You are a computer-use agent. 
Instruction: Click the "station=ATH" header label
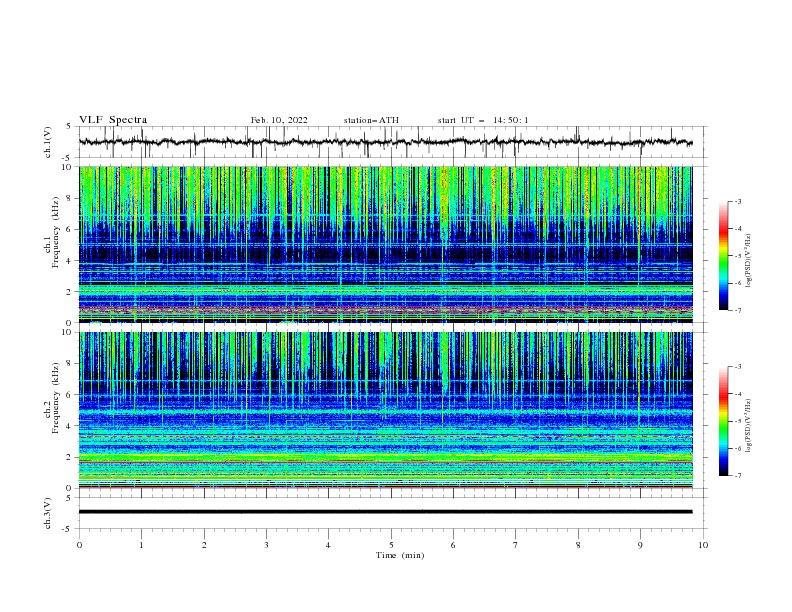pos(371,120)
